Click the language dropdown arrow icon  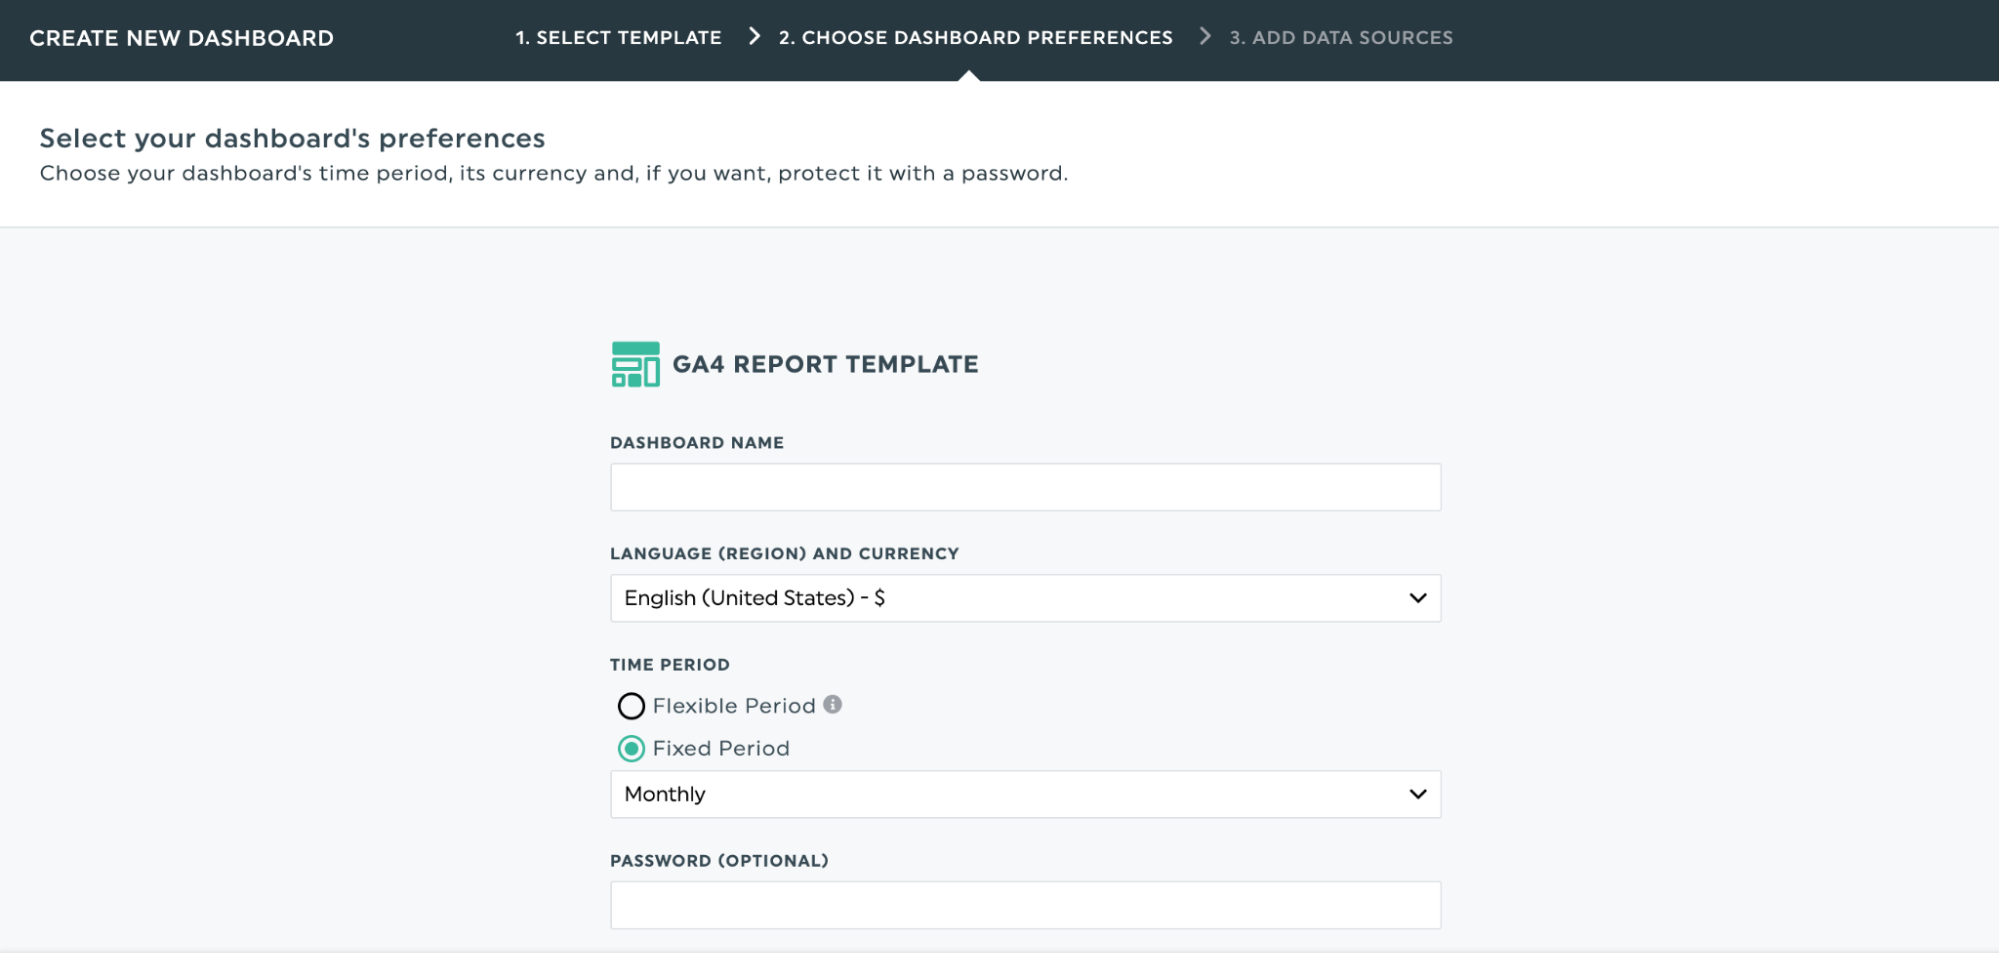pyautogui.click(x=1417, y=598)
